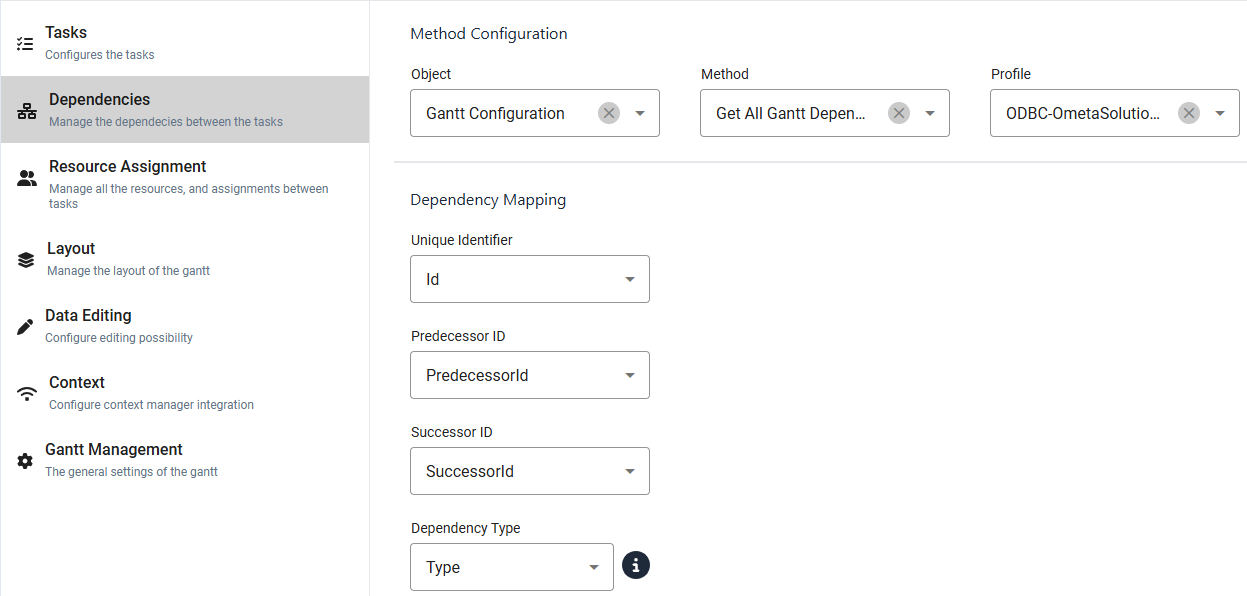
Task: Click the Method field showing Get All Gantt Dependencies
Action: click(x=790, y=113)
